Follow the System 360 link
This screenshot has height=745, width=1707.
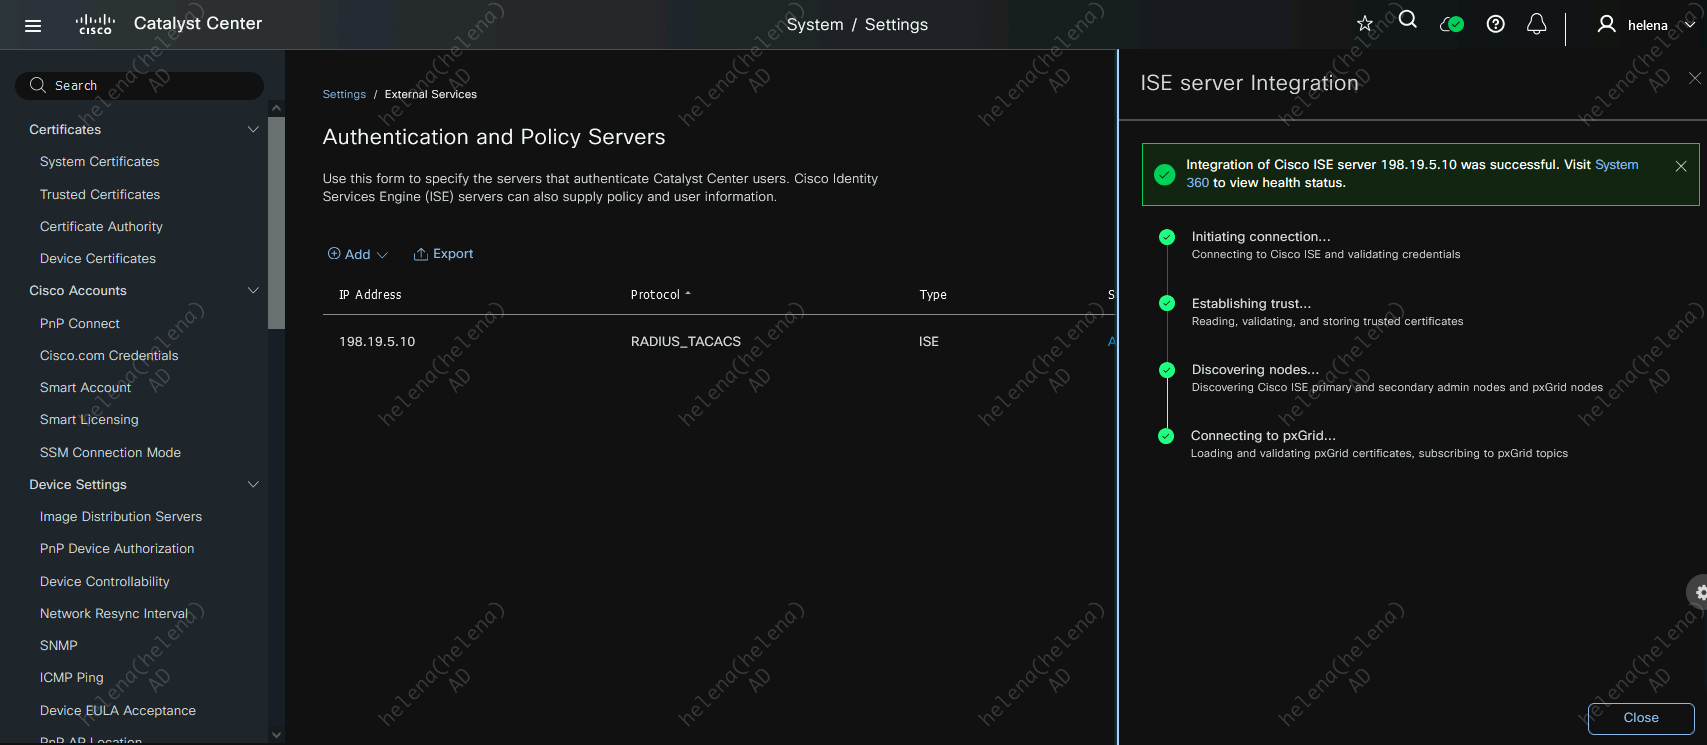[1616, 165]
